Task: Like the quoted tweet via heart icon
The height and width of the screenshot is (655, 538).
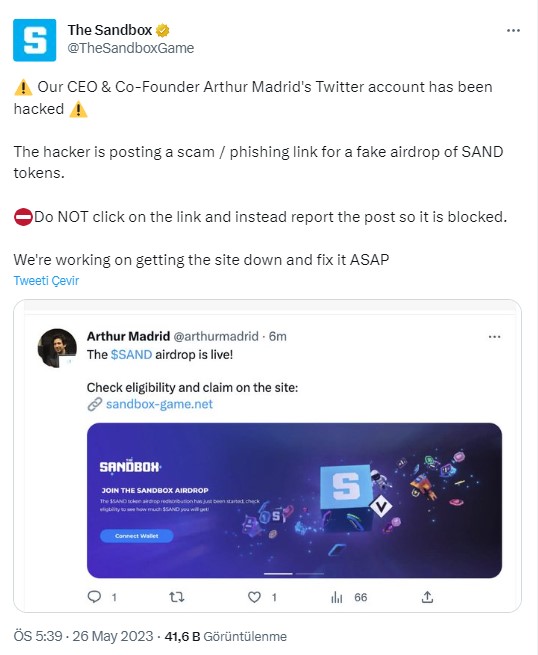Action: click(254, 597)
